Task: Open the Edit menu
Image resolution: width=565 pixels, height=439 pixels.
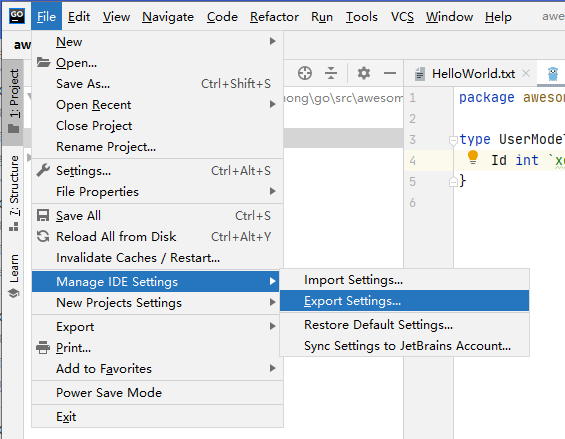Action: pos(79,17)
